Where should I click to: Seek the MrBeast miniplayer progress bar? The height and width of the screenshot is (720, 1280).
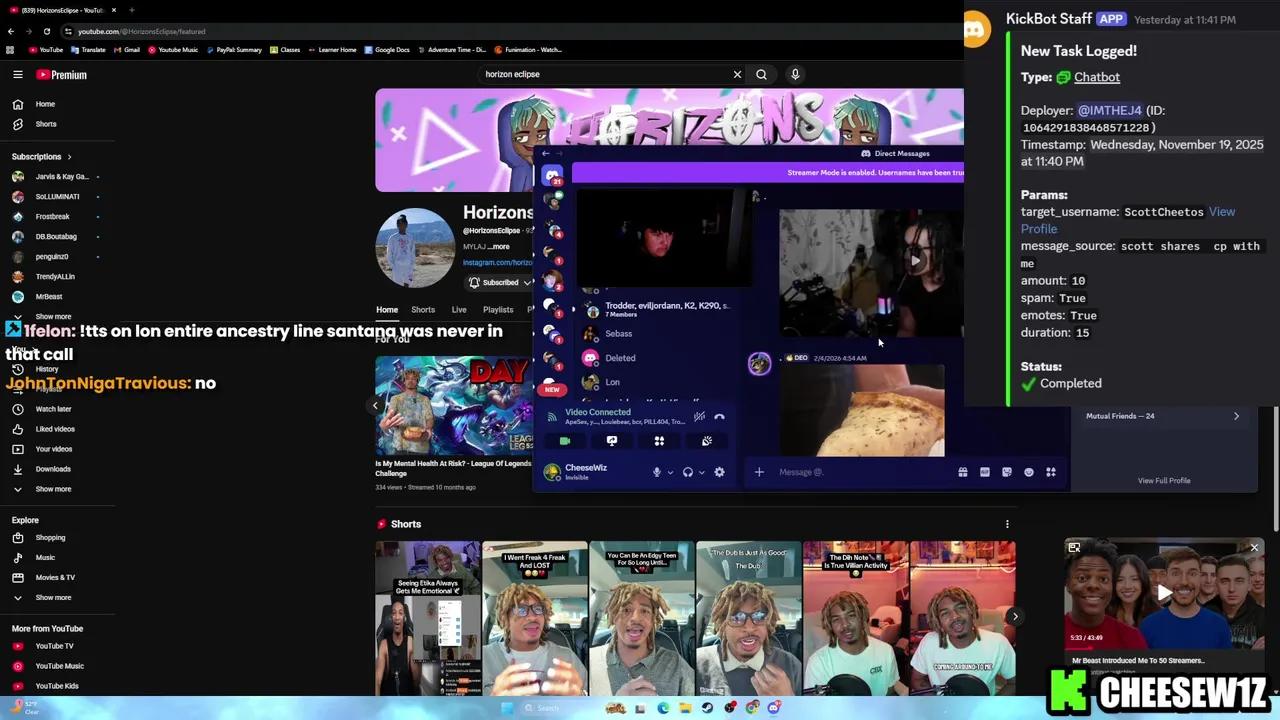pos(1164,648)
